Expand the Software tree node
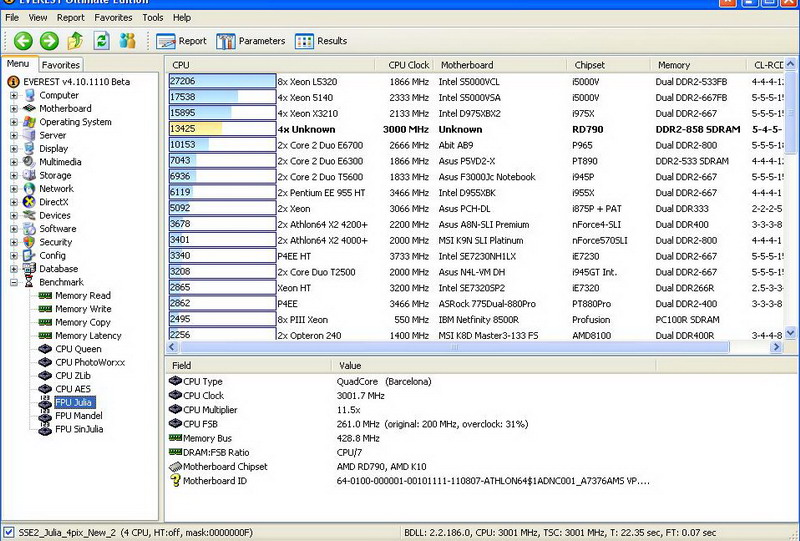 [x=14, y=229]
